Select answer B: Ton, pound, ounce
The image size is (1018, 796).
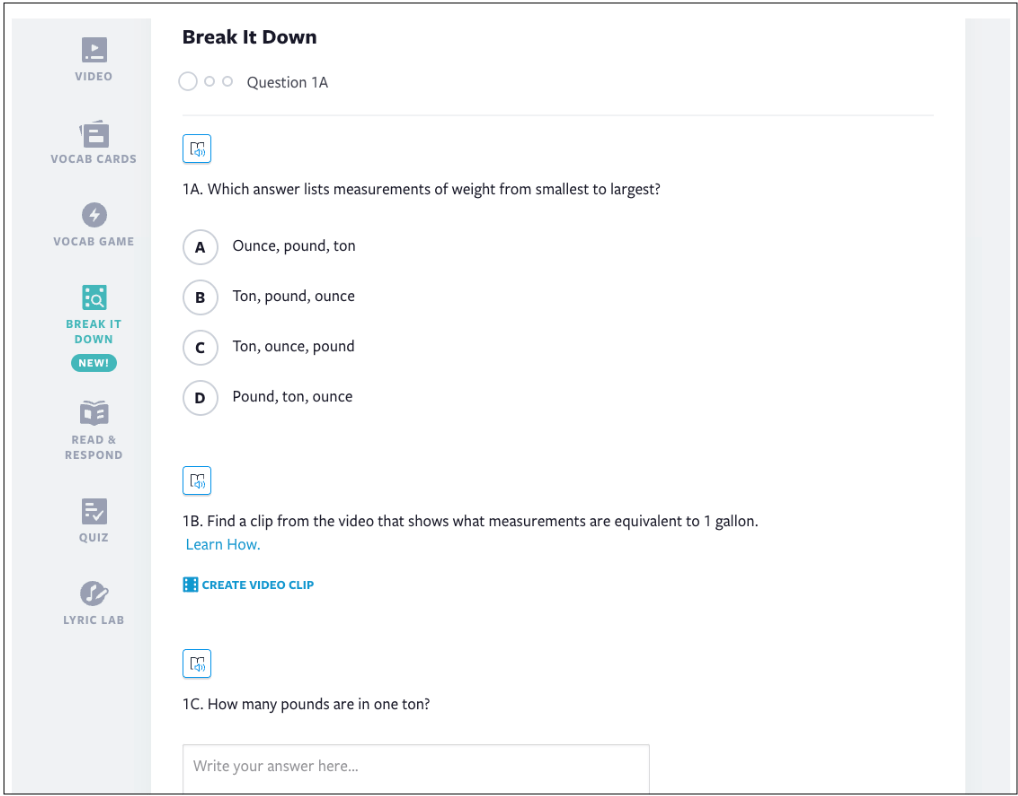tap(200, 297)
